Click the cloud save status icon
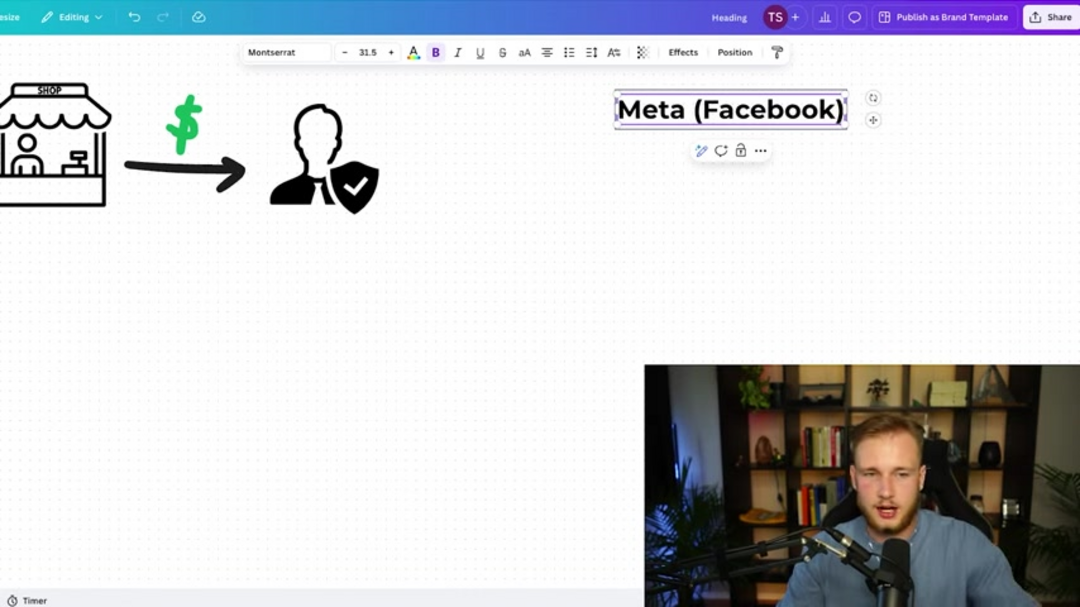This screenshot has width=1080, height=607. tap(198, 17)
